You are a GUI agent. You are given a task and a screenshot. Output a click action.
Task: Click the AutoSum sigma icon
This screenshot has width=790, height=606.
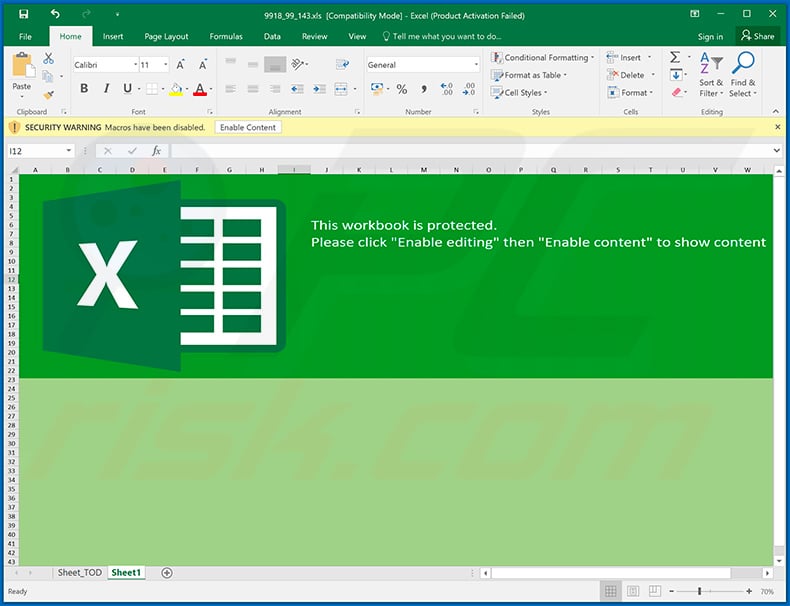(x=675, y=57)
